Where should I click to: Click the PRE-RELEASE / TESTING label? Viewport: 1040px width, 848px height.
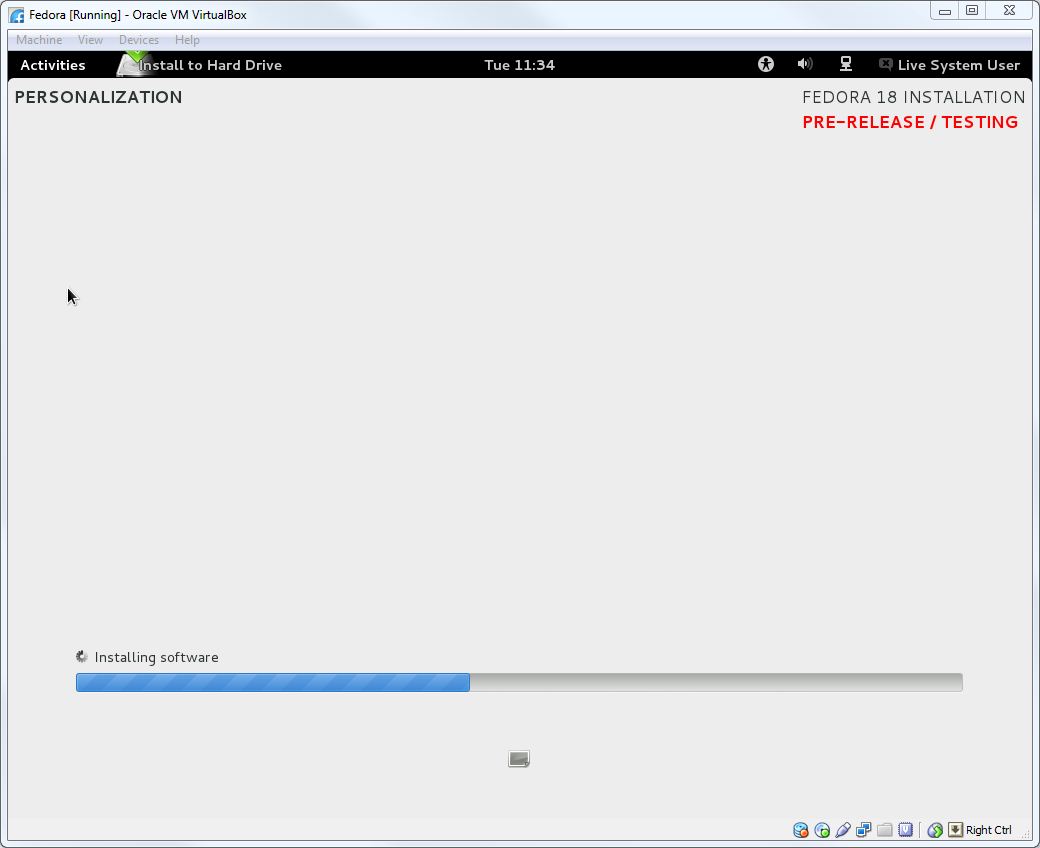(910, 122)
